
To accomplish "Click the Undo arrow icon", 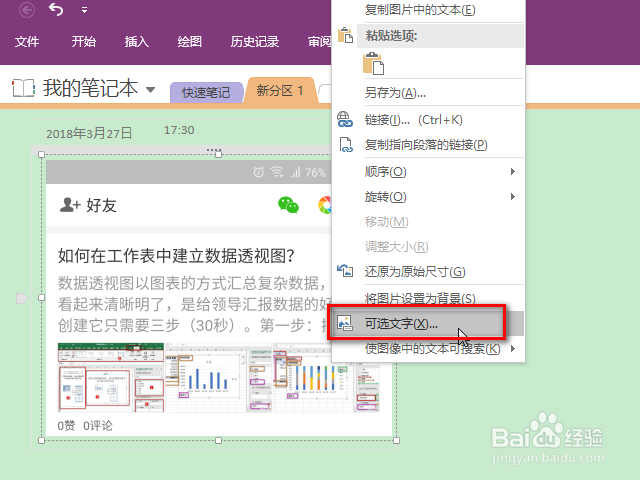I will [56, 9].
